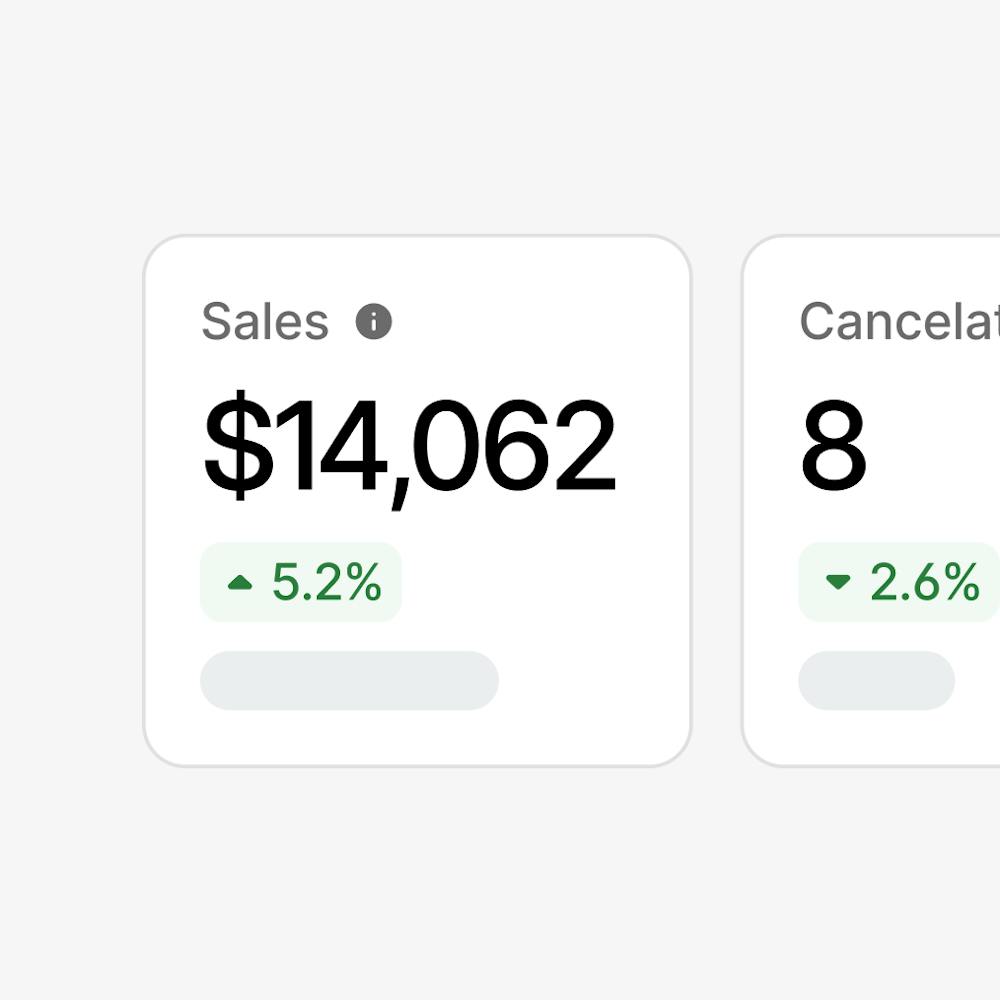This screenshot has height=1000, width=1000.
Task: Click the 2.6% decrease badge
Action: tap(899, 582)
